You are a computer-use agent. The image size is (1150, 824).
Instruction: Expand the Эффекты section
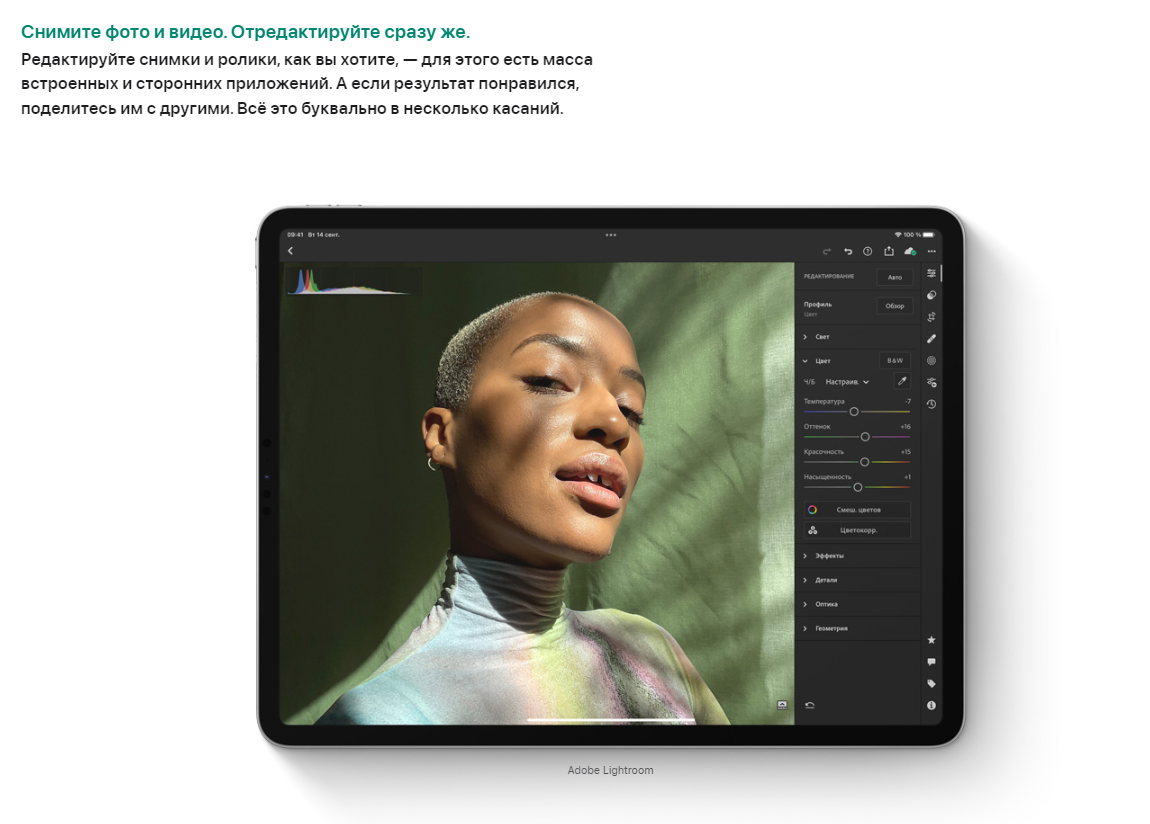[828, 556]
